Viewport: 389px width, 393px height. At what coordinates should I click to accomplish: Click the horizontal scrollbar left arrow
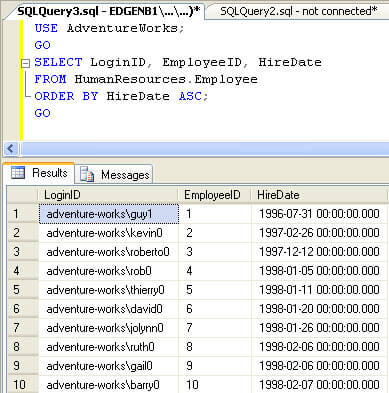10,148
